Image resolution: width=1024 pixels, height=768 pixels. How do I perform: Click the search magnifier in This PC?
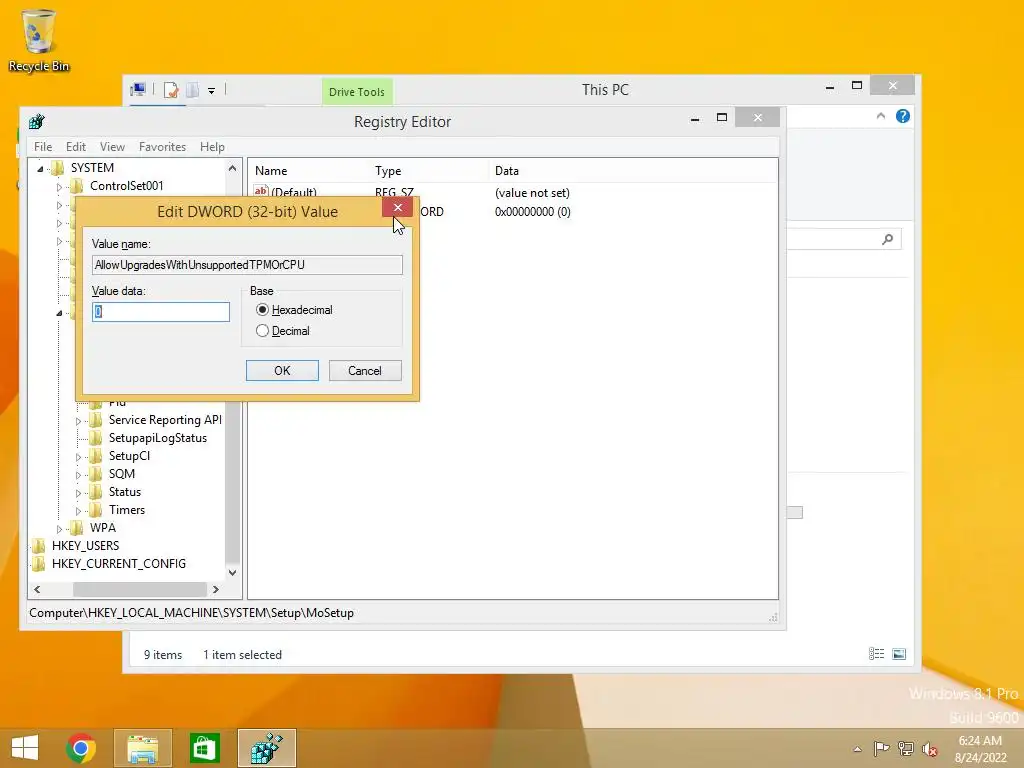point(887,239)
